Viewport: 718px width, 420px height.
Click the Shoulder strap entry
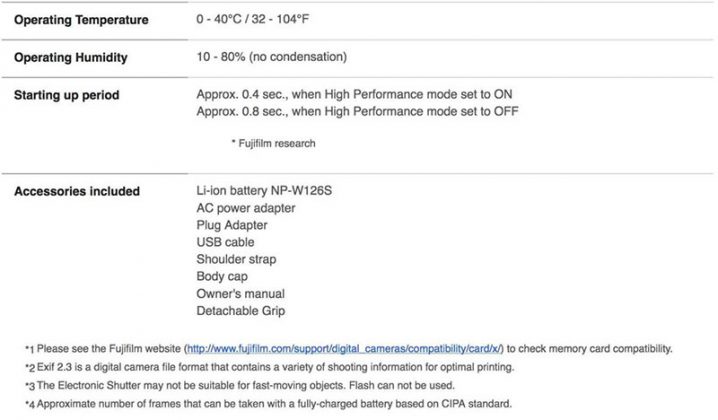(x=238, y=259)
